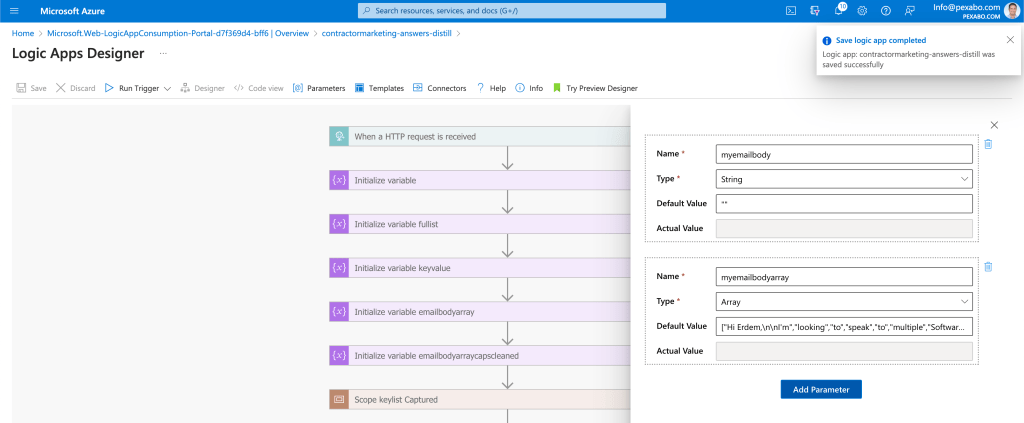
Task: Click the Add Parameter button
Action: (821, 389)
